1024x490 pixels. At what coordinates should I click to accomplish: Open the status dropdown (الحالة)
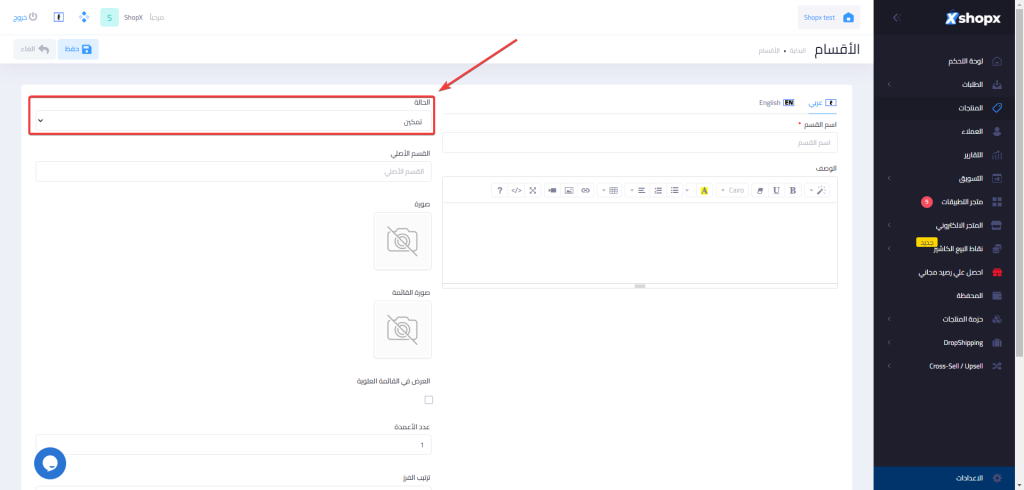coord(233,121)
